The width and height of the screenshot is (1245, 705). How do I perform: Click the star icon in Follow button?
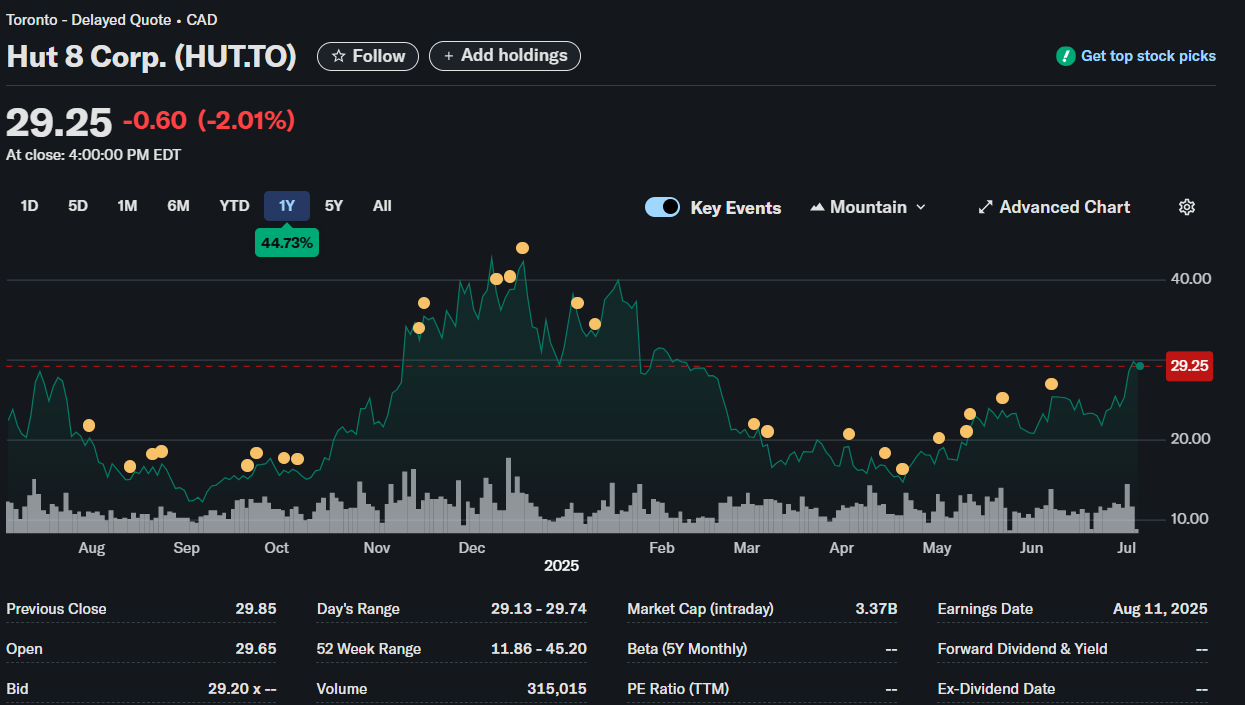[x=339, y=56]
